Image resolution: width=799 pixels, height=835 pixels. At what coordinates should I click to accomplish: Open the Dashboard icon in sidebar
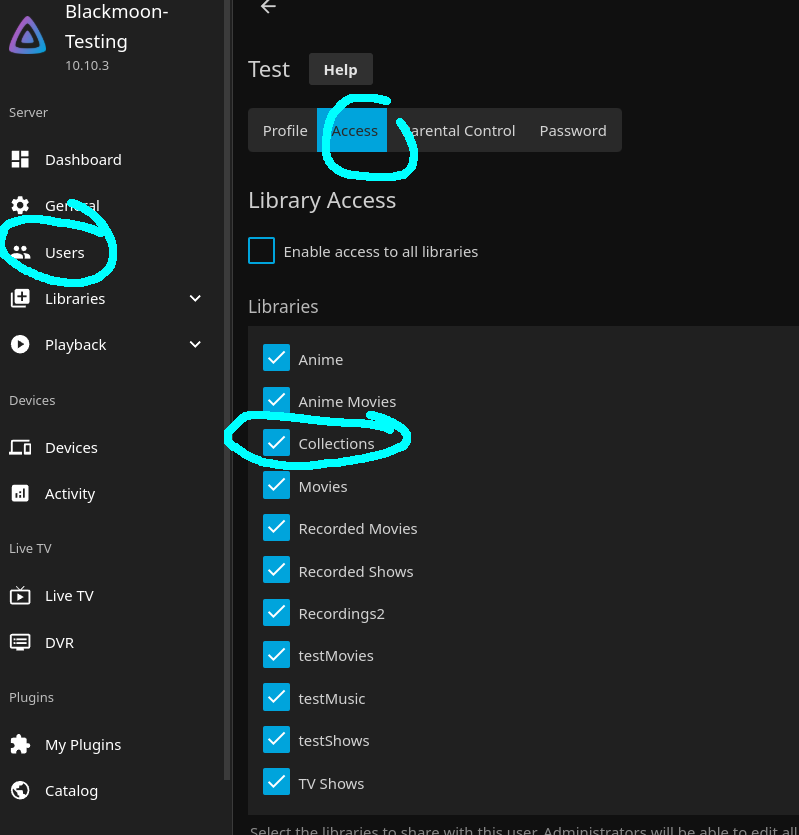(20, 160)
